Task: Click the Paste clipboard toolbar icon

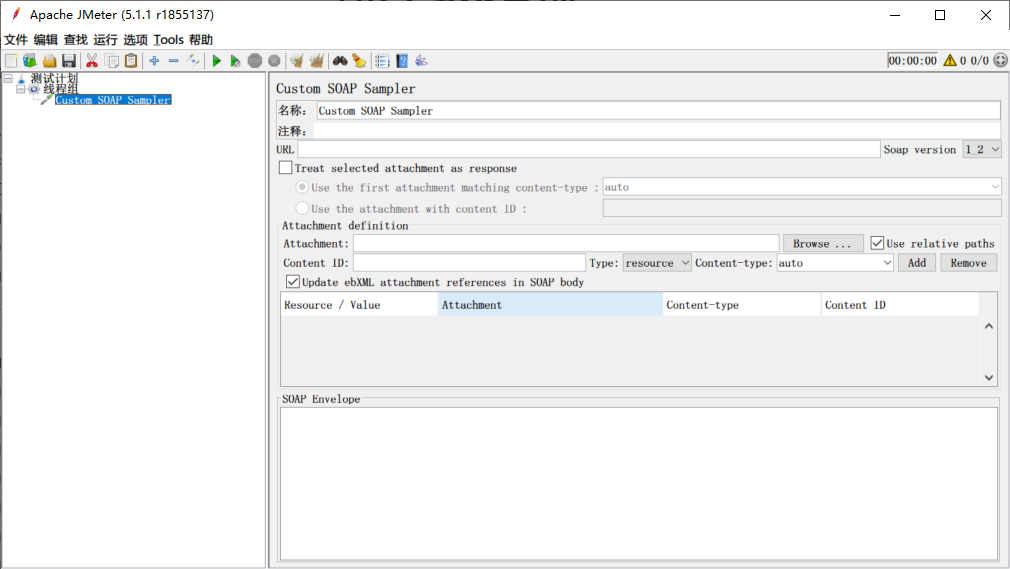Action: coord(131,61)
